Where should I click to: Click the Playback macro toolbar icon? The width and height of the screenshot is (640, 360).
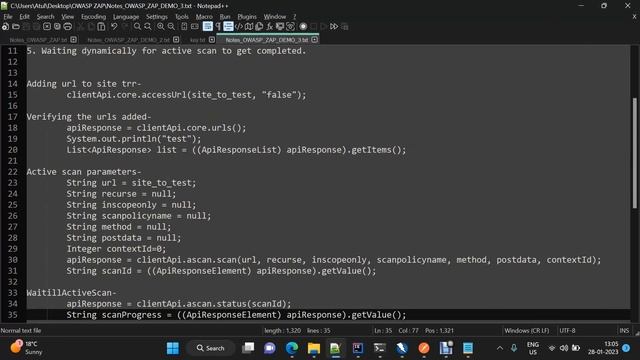(x=324, y=27)
